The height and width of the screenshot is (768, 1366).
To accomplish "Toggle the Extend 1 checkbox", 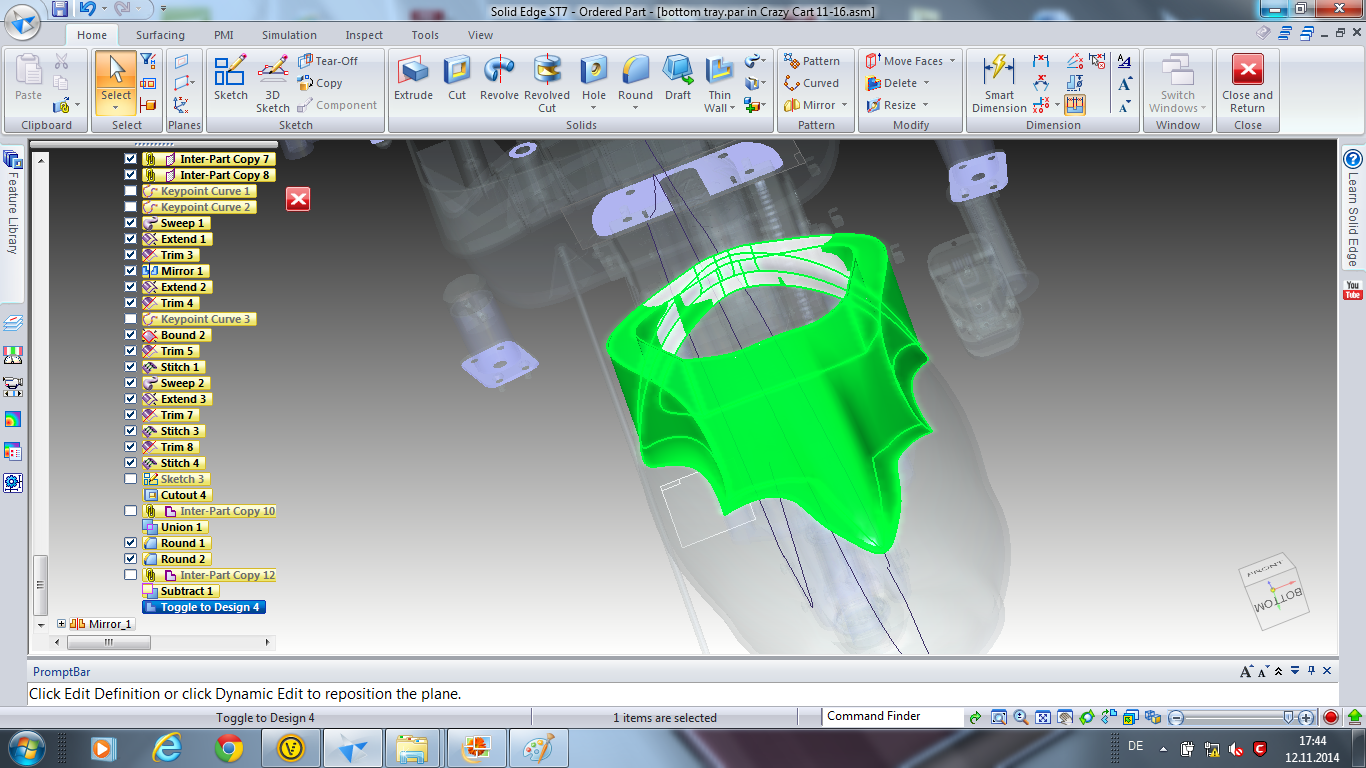I will [x=130, y=239].
